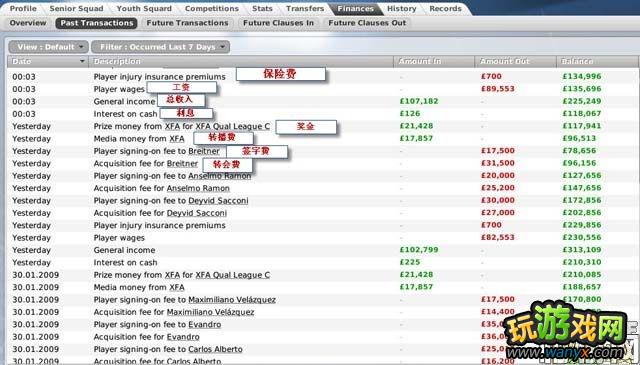Click the Maximiliano Velázquez signing-on fee link

point(232,300)
